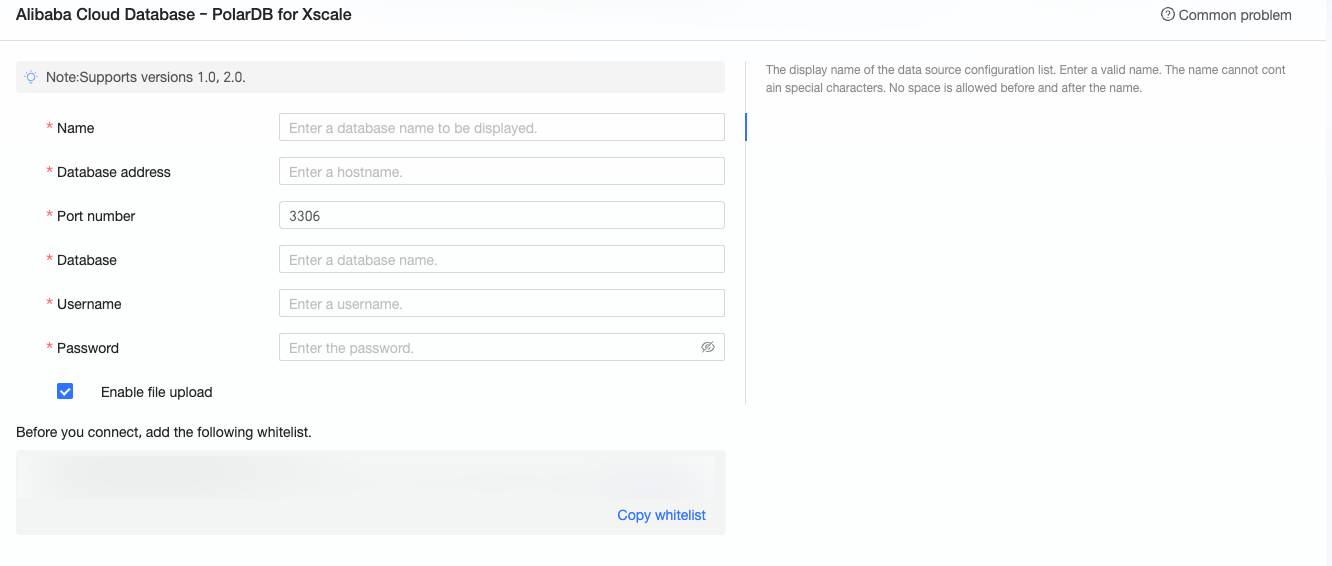The height and width of the screenshot is (566, 1332).
Task: Toggle password visibility eye icon
Action: pyautogui.click(x=708, y=347)
